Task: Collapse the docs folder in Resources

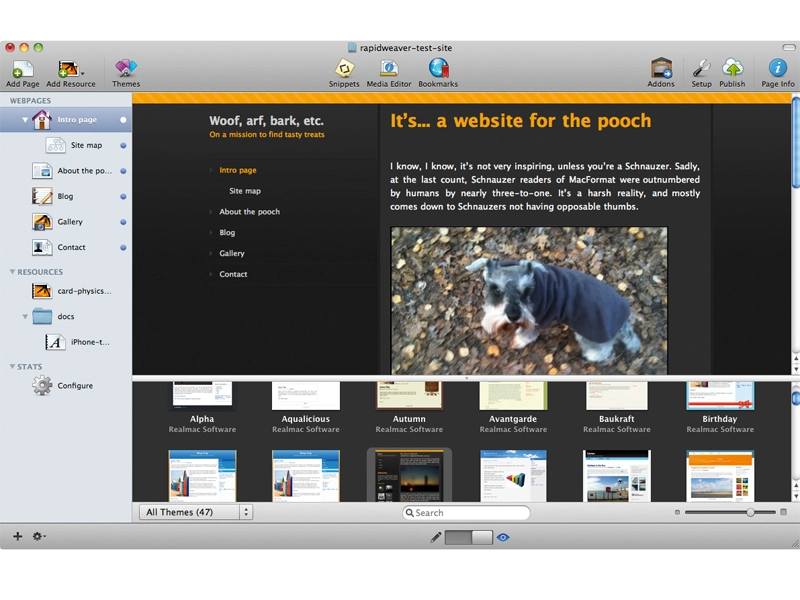Action: (x=24, y=316)
